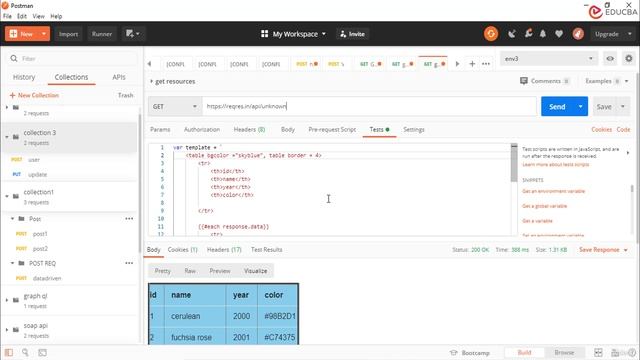Open the Test Results tab
640x360 pixels.
(267, 249)
